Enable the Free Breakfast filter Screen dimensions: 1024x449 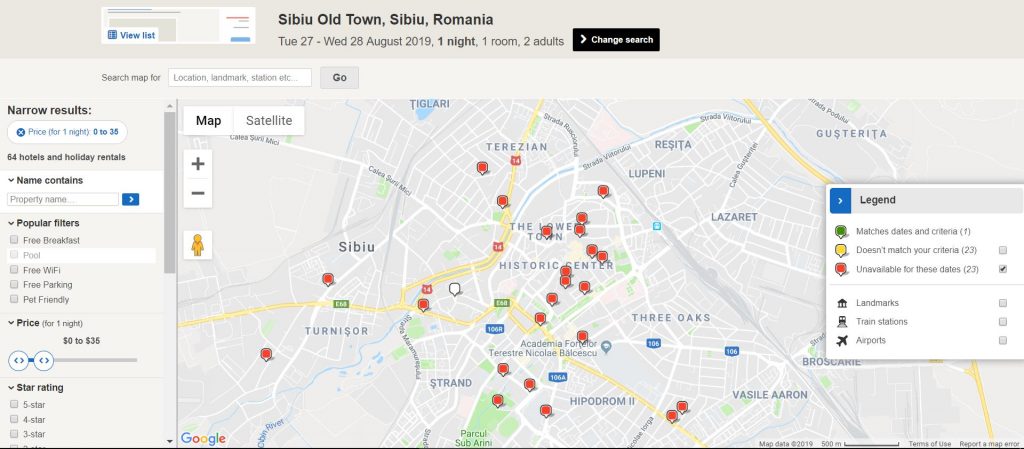[14, 241]
